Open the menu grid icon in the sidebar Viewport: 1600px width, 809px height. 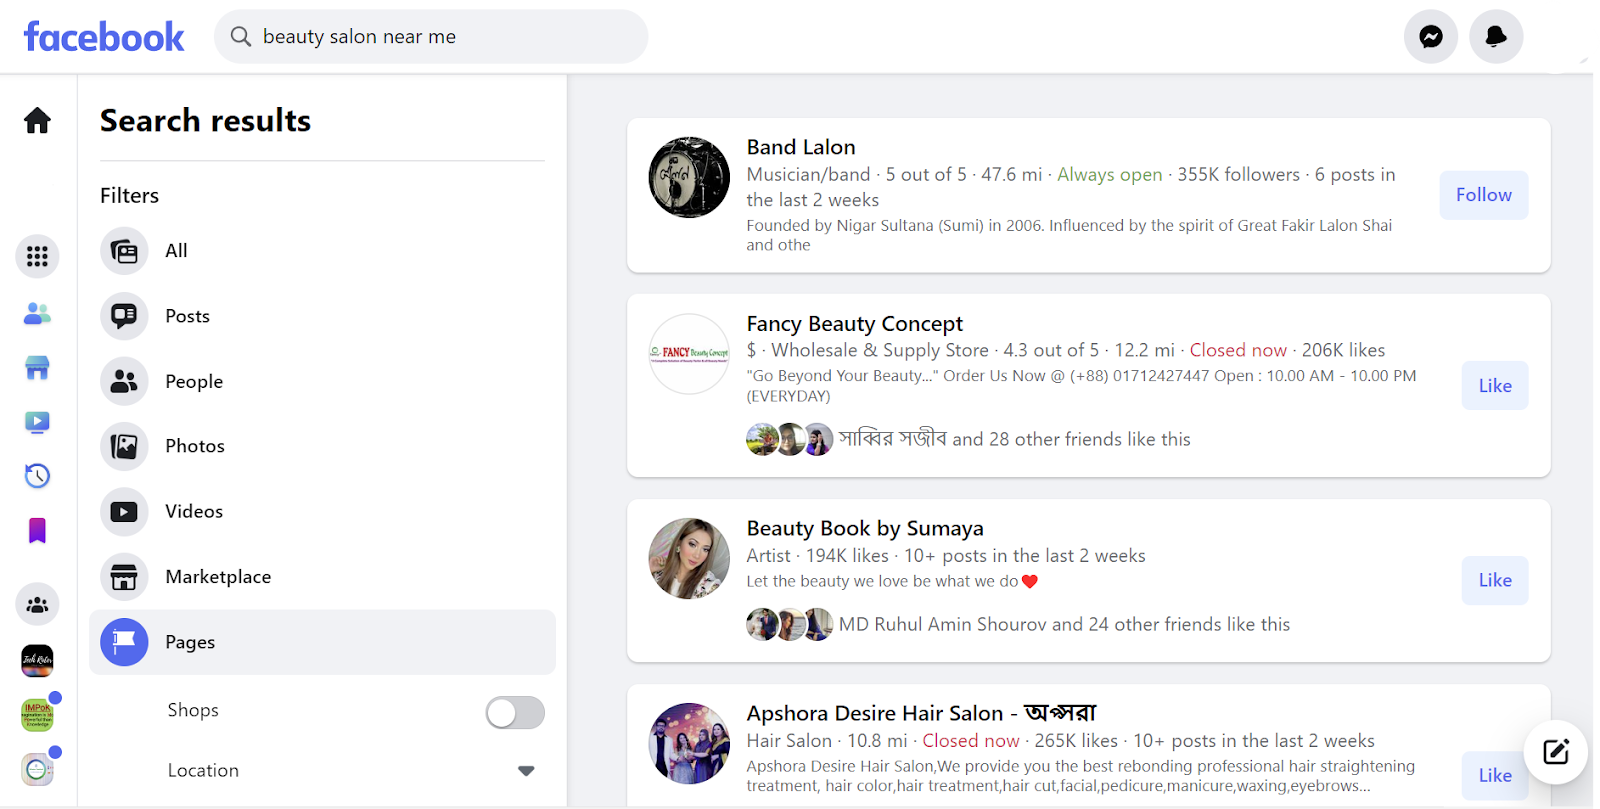(x=37, y=257)
